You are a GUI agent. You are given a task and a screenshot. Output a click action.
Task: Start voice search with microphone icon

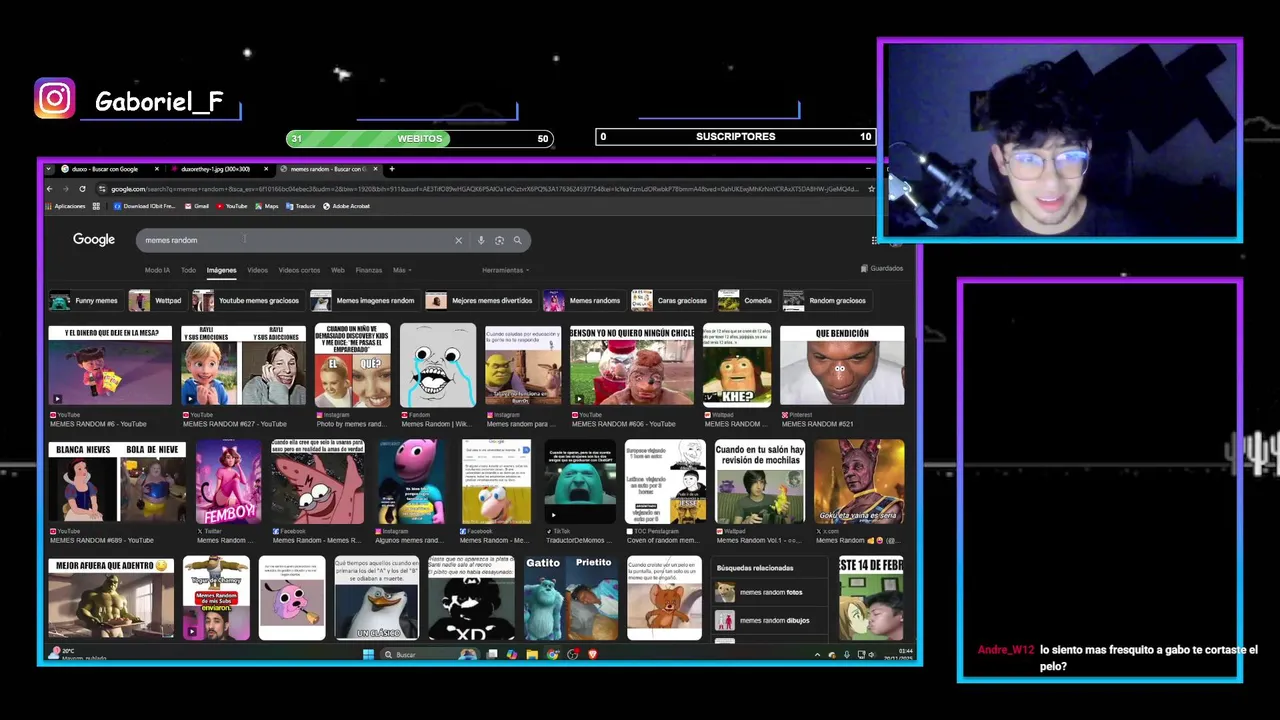(x=481, y=240)
